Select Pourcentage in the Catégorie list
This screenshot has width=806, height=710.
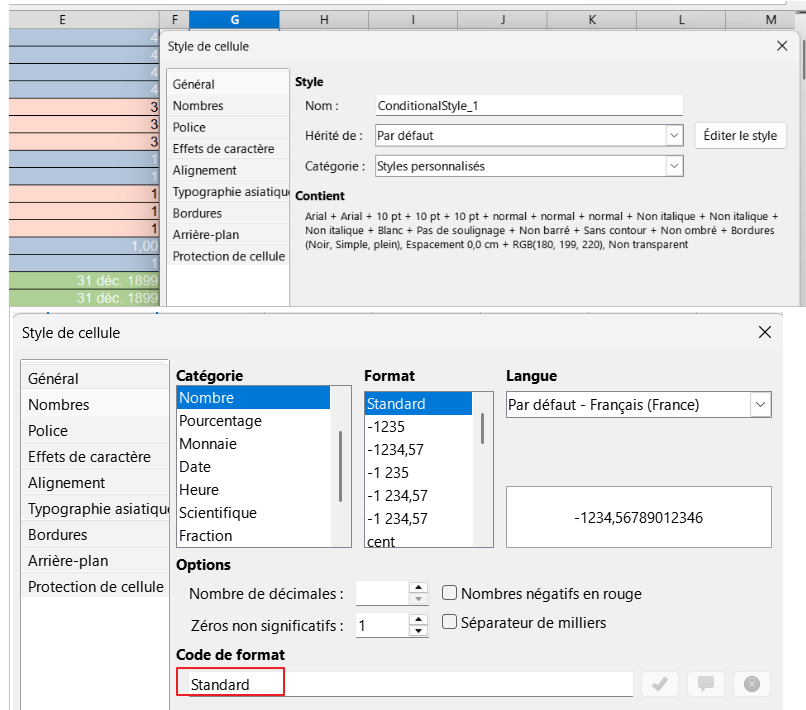(x=220, y=421)
